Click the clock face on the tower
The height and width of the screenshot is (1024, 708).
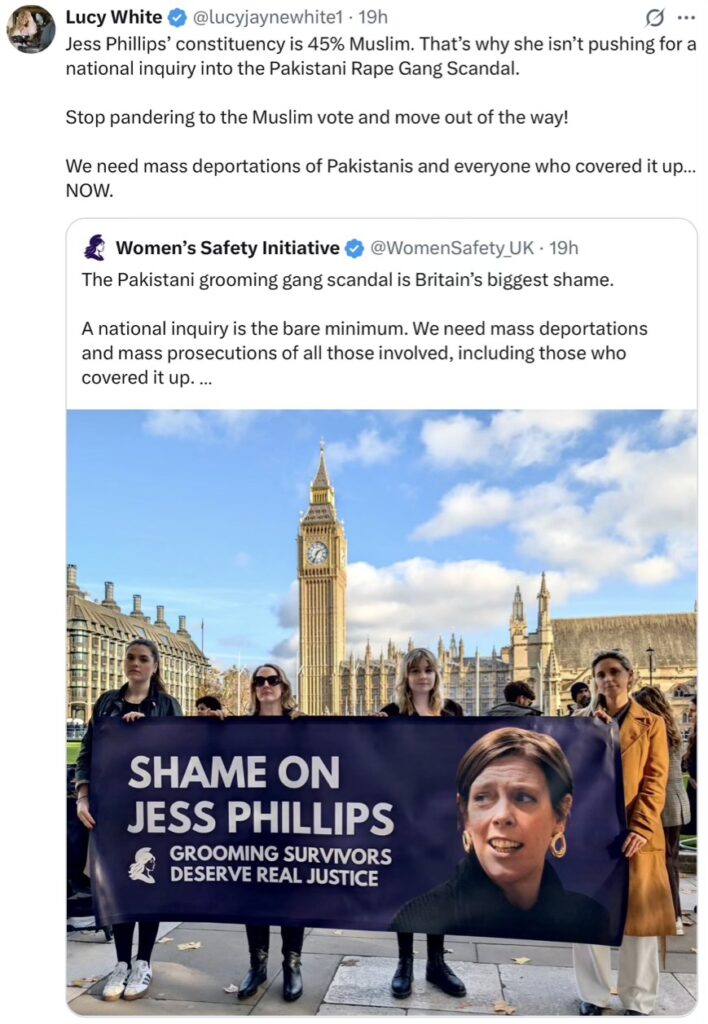click(317, 553)
